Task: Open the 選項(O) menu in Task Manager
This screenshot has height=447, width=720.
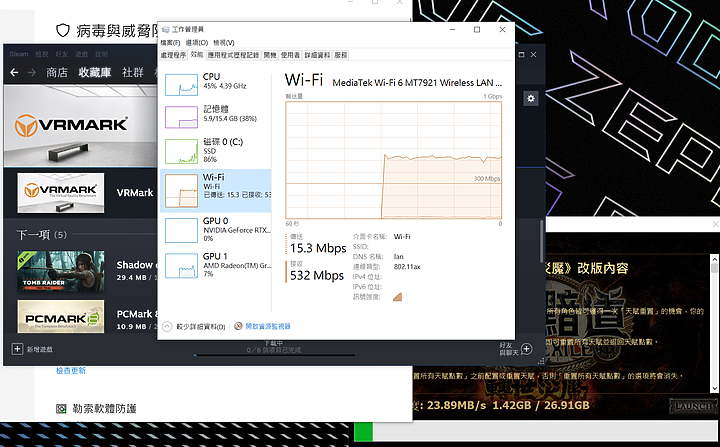Action: coord(197,43)
